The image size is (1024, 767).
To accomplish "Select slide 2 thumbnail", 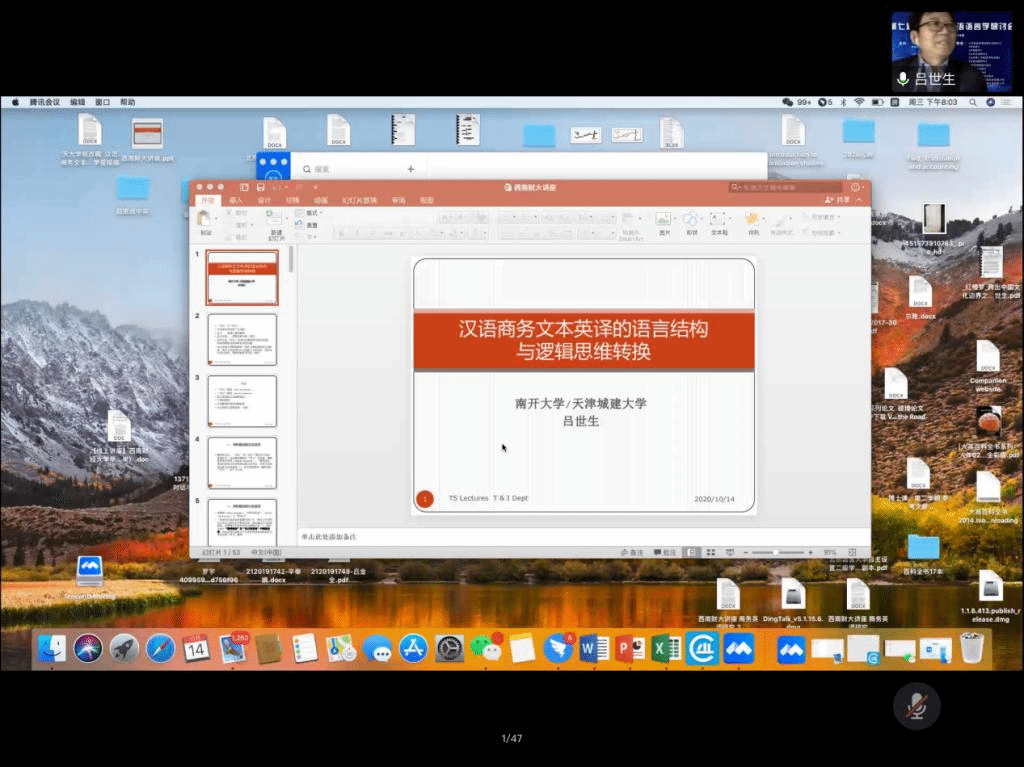I will coord(242,339).
